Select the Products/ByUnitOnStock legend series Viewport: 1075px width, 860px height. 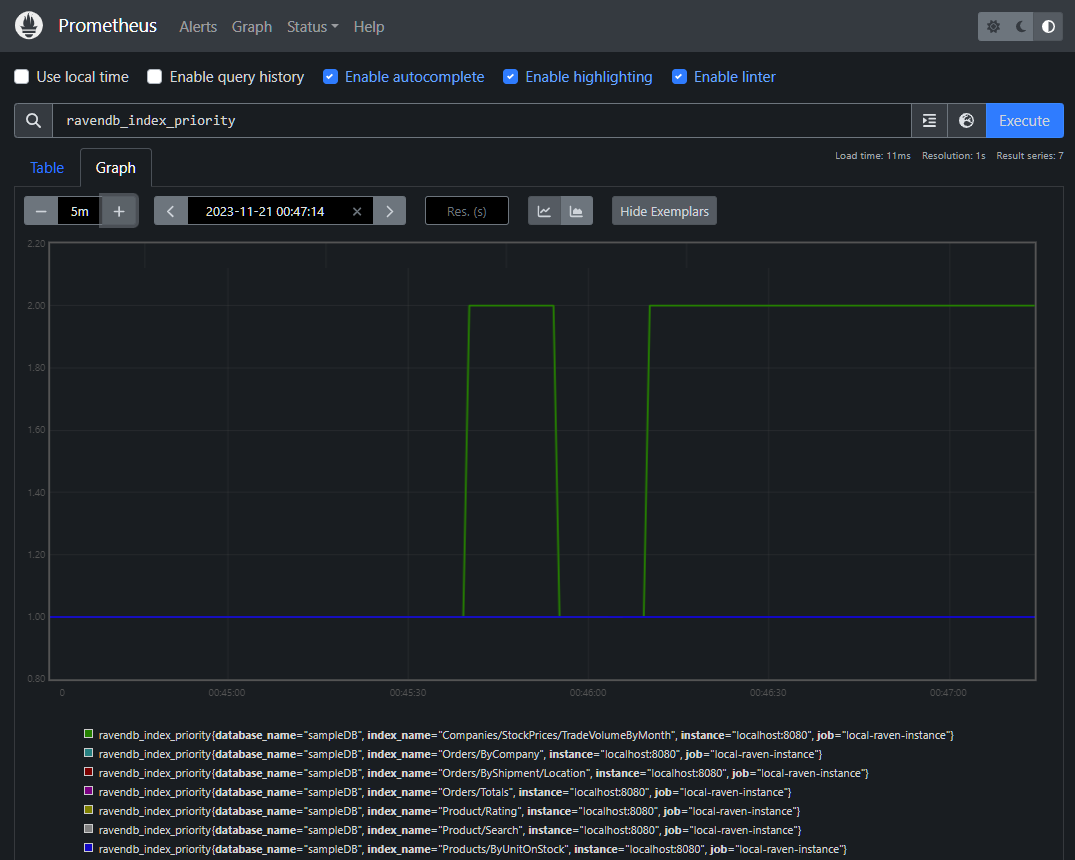[472, 849]
